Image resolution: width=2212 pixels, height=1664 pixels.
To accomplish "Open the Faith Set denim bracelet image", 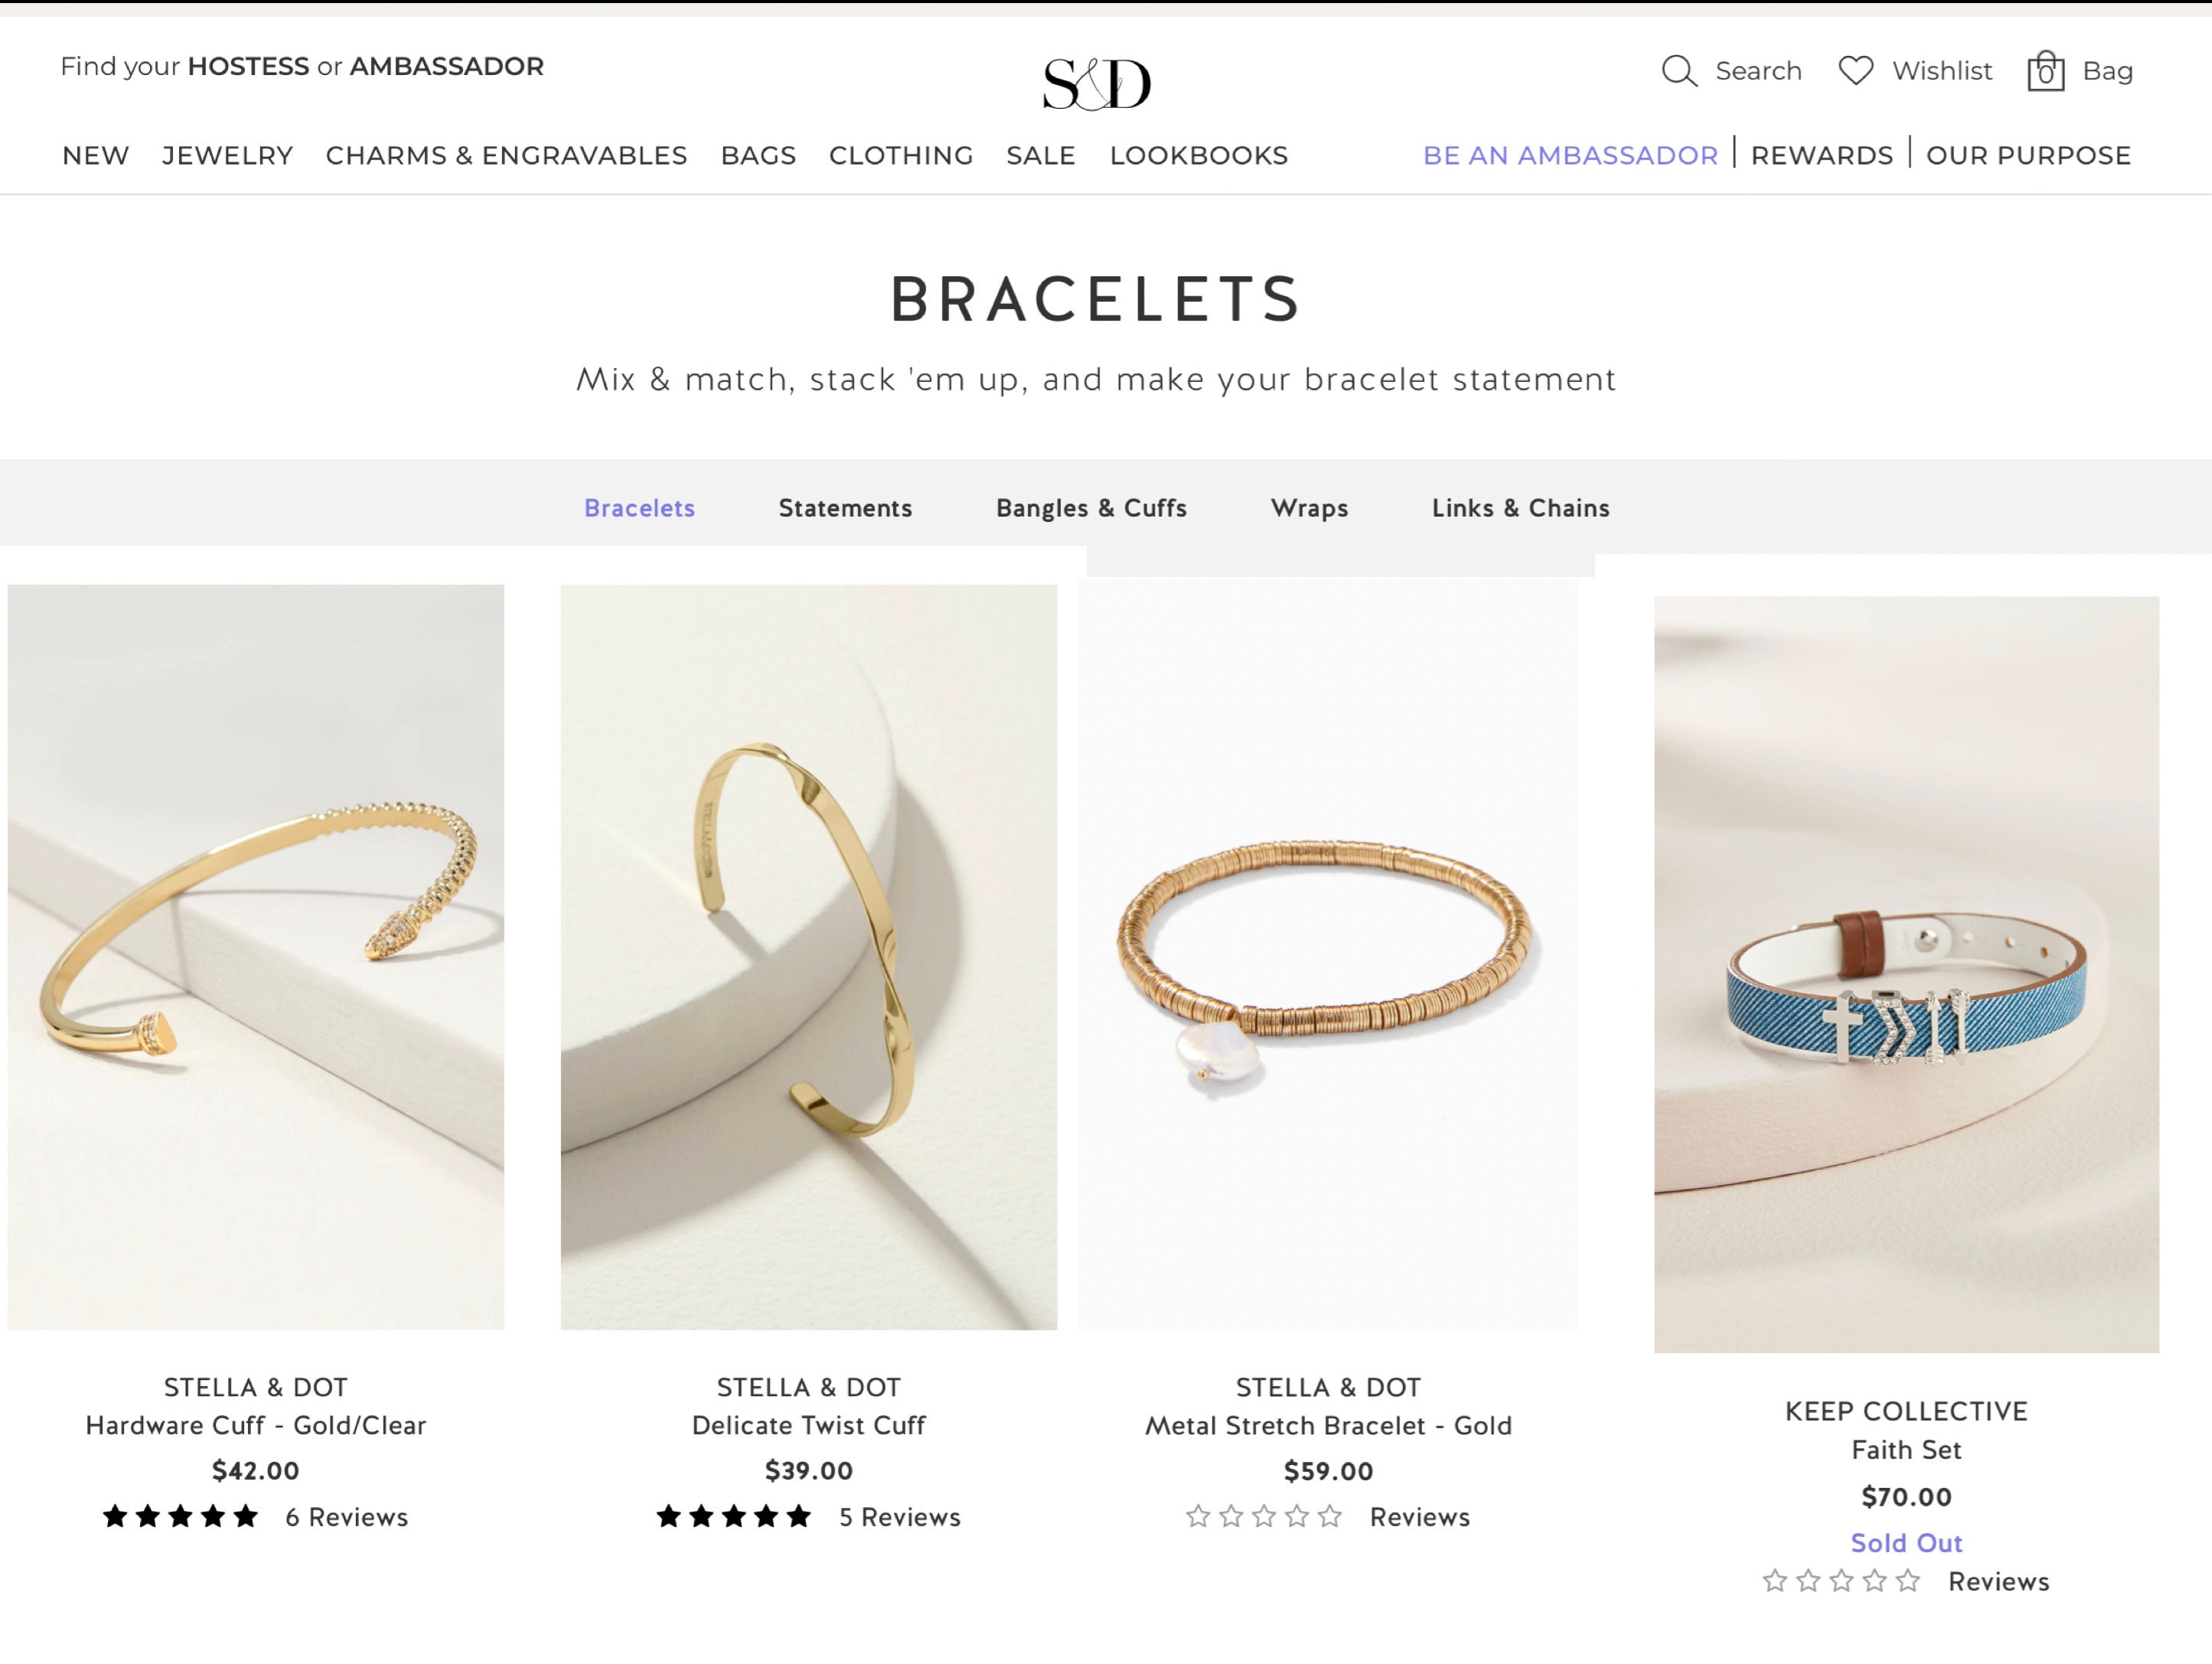I will [x=1906, y=975].
